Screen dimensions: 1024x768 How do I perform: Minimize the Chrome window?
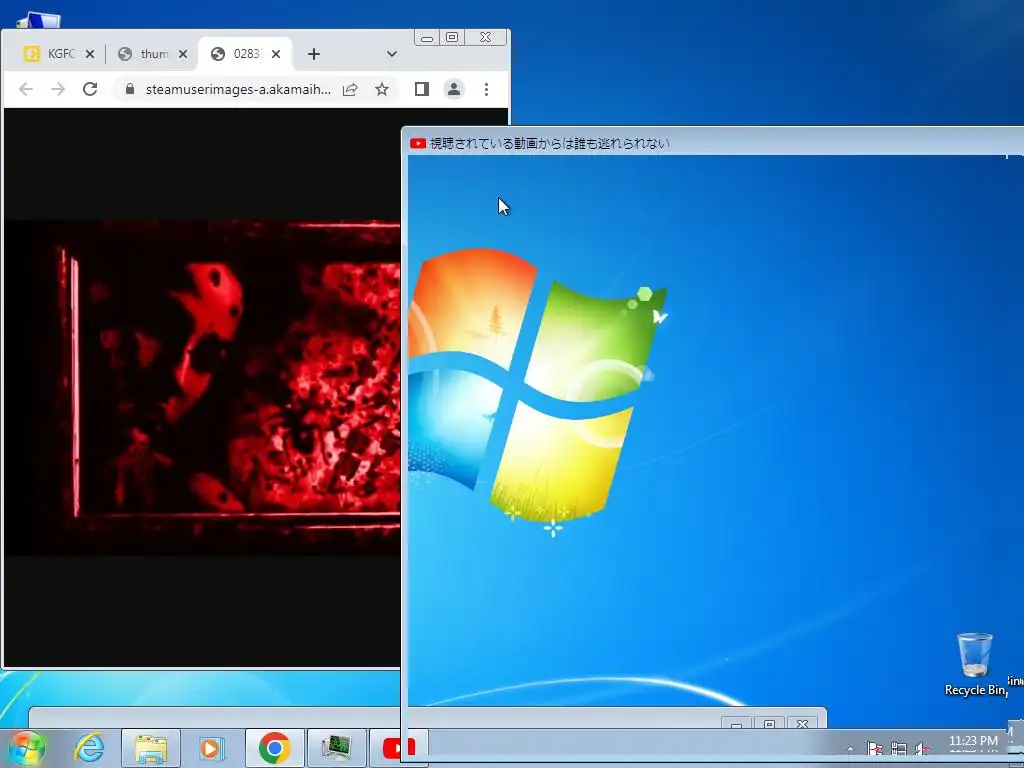point(426,38)
